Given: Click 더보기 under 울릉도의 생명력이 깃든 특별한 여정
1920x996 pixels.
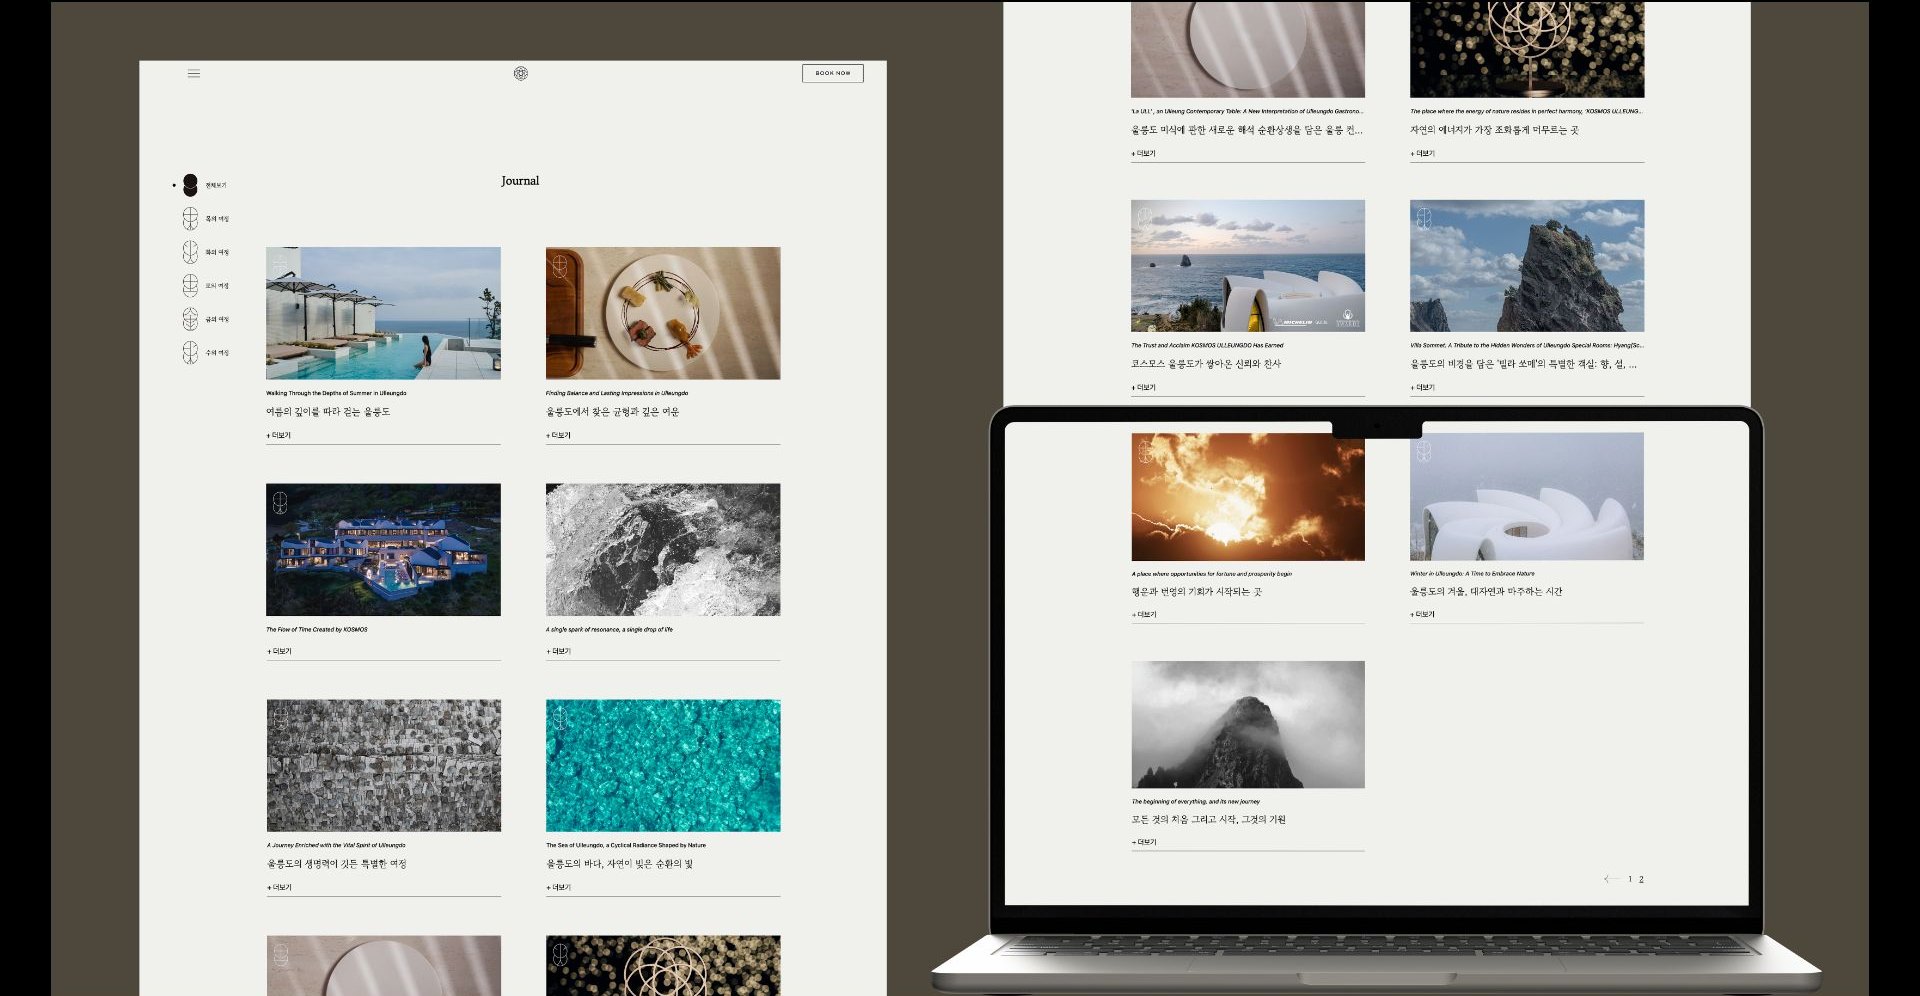Looking at the screenshot, I should (x=279, y=887).
